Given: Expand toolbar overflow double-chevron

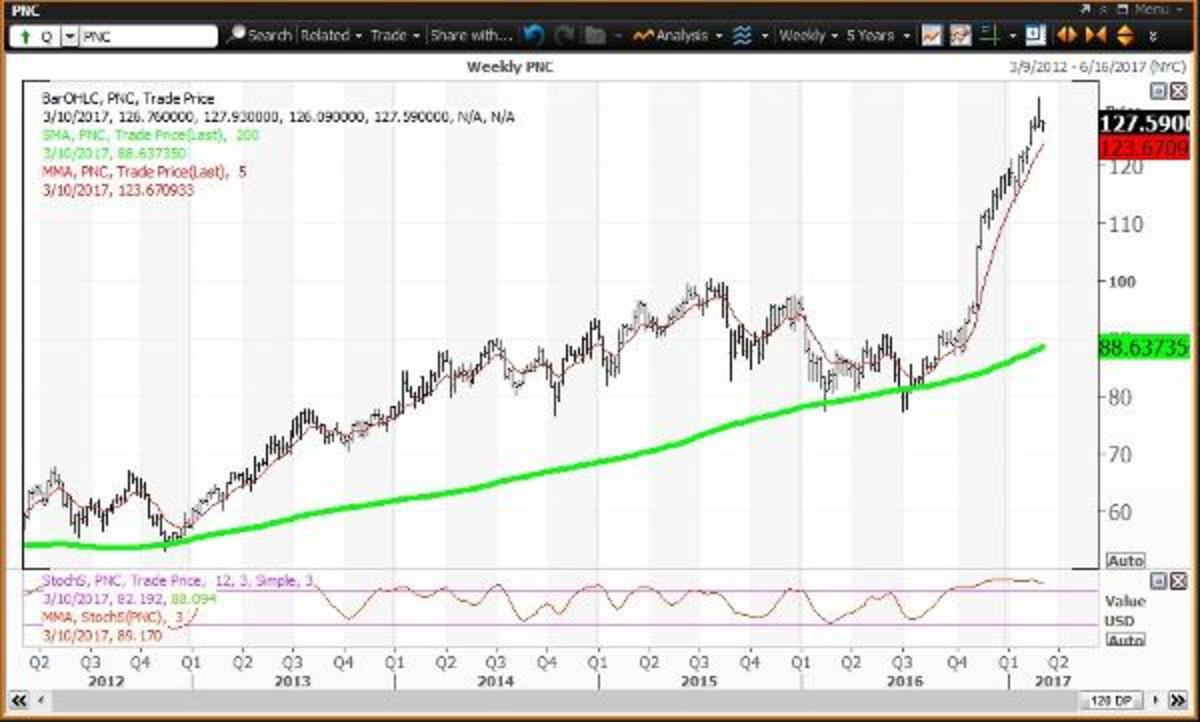Looking at the screenshot, I should (1154, 36).
